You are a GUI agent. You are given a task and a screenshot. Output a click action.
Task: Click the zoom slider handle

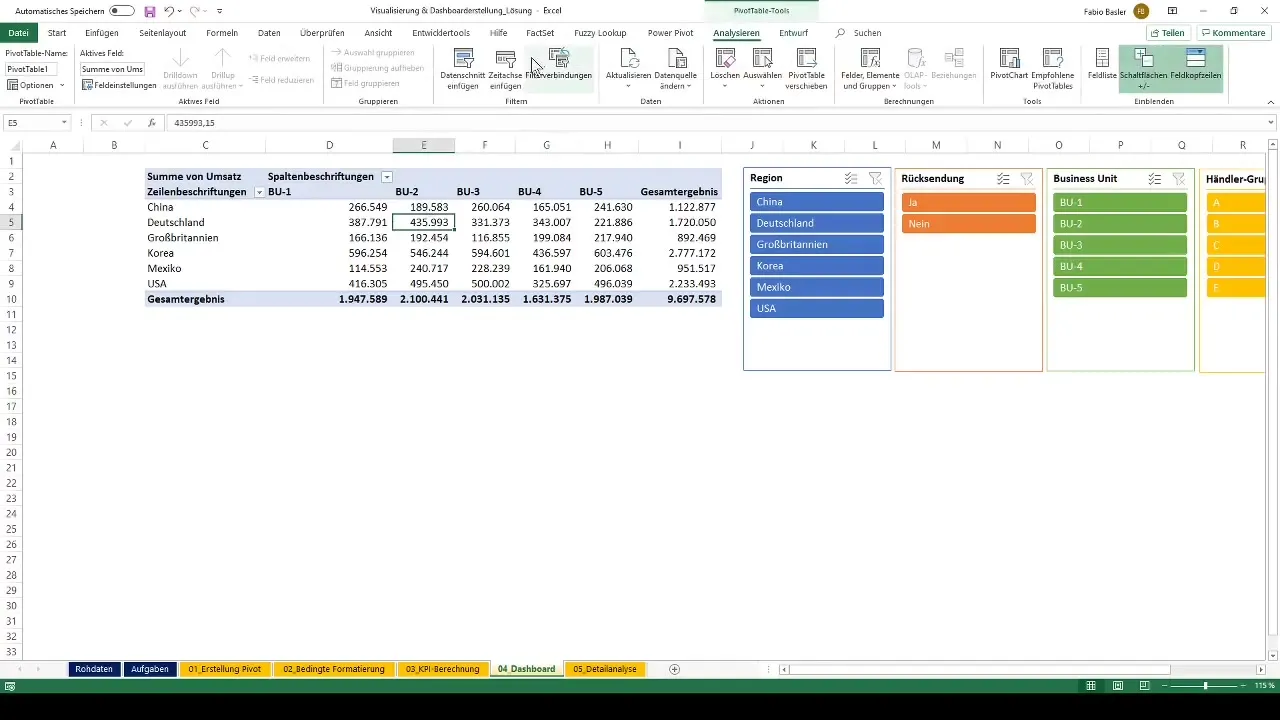[x=1205, y=686]
